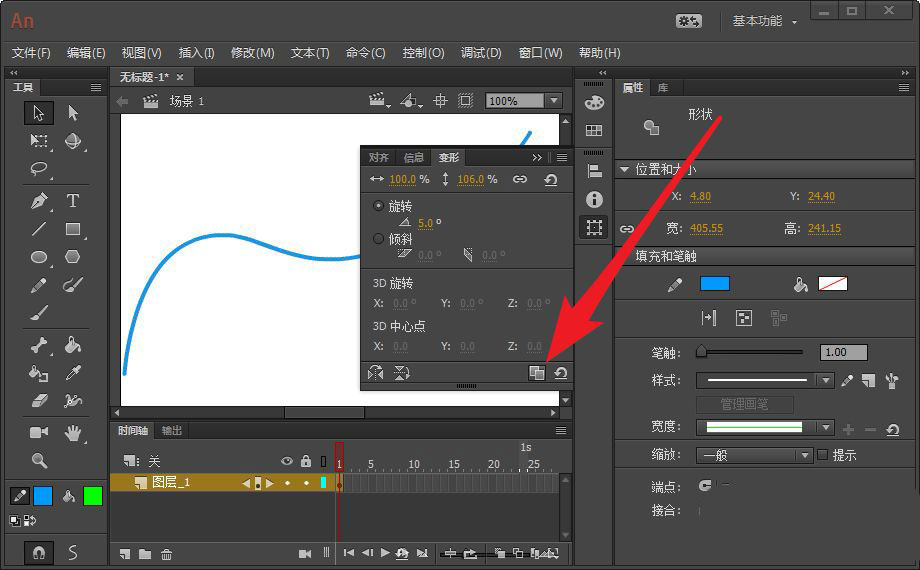Expand more tabs chevron in Transform panel
Screen dimensions: 920x570
[537, 157]
